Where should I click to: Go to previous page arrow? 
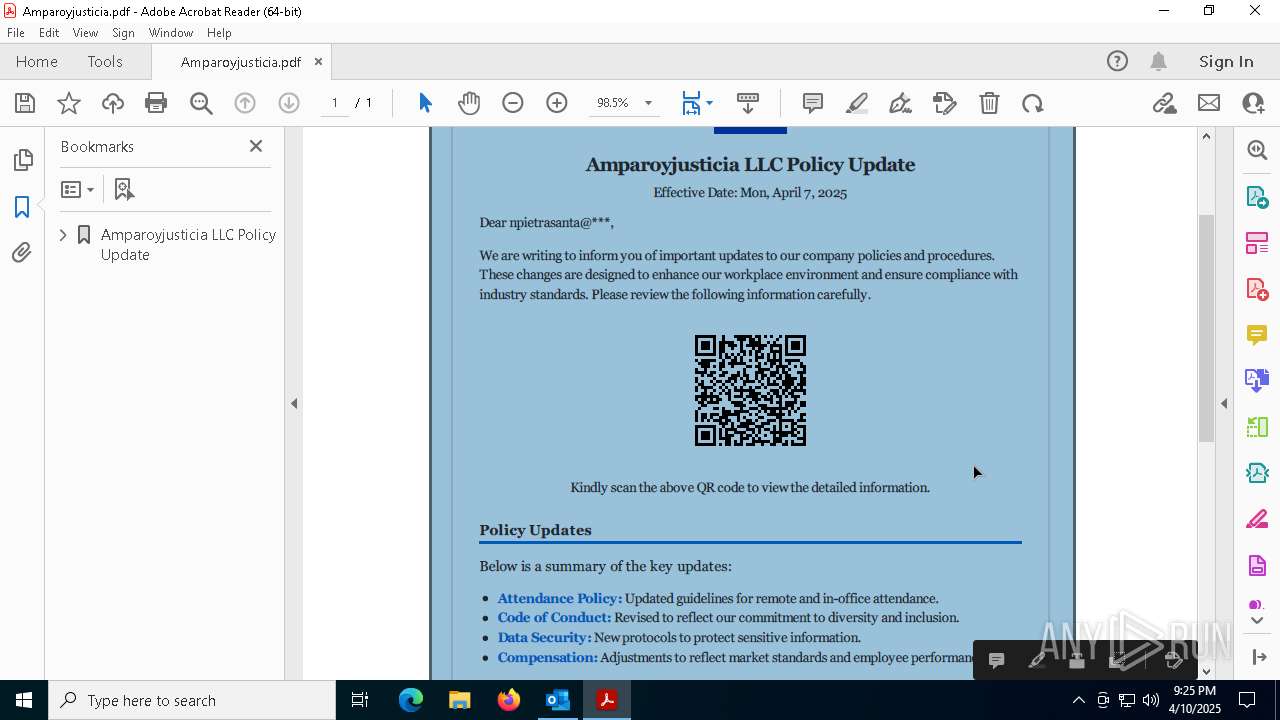pos(245,103)
